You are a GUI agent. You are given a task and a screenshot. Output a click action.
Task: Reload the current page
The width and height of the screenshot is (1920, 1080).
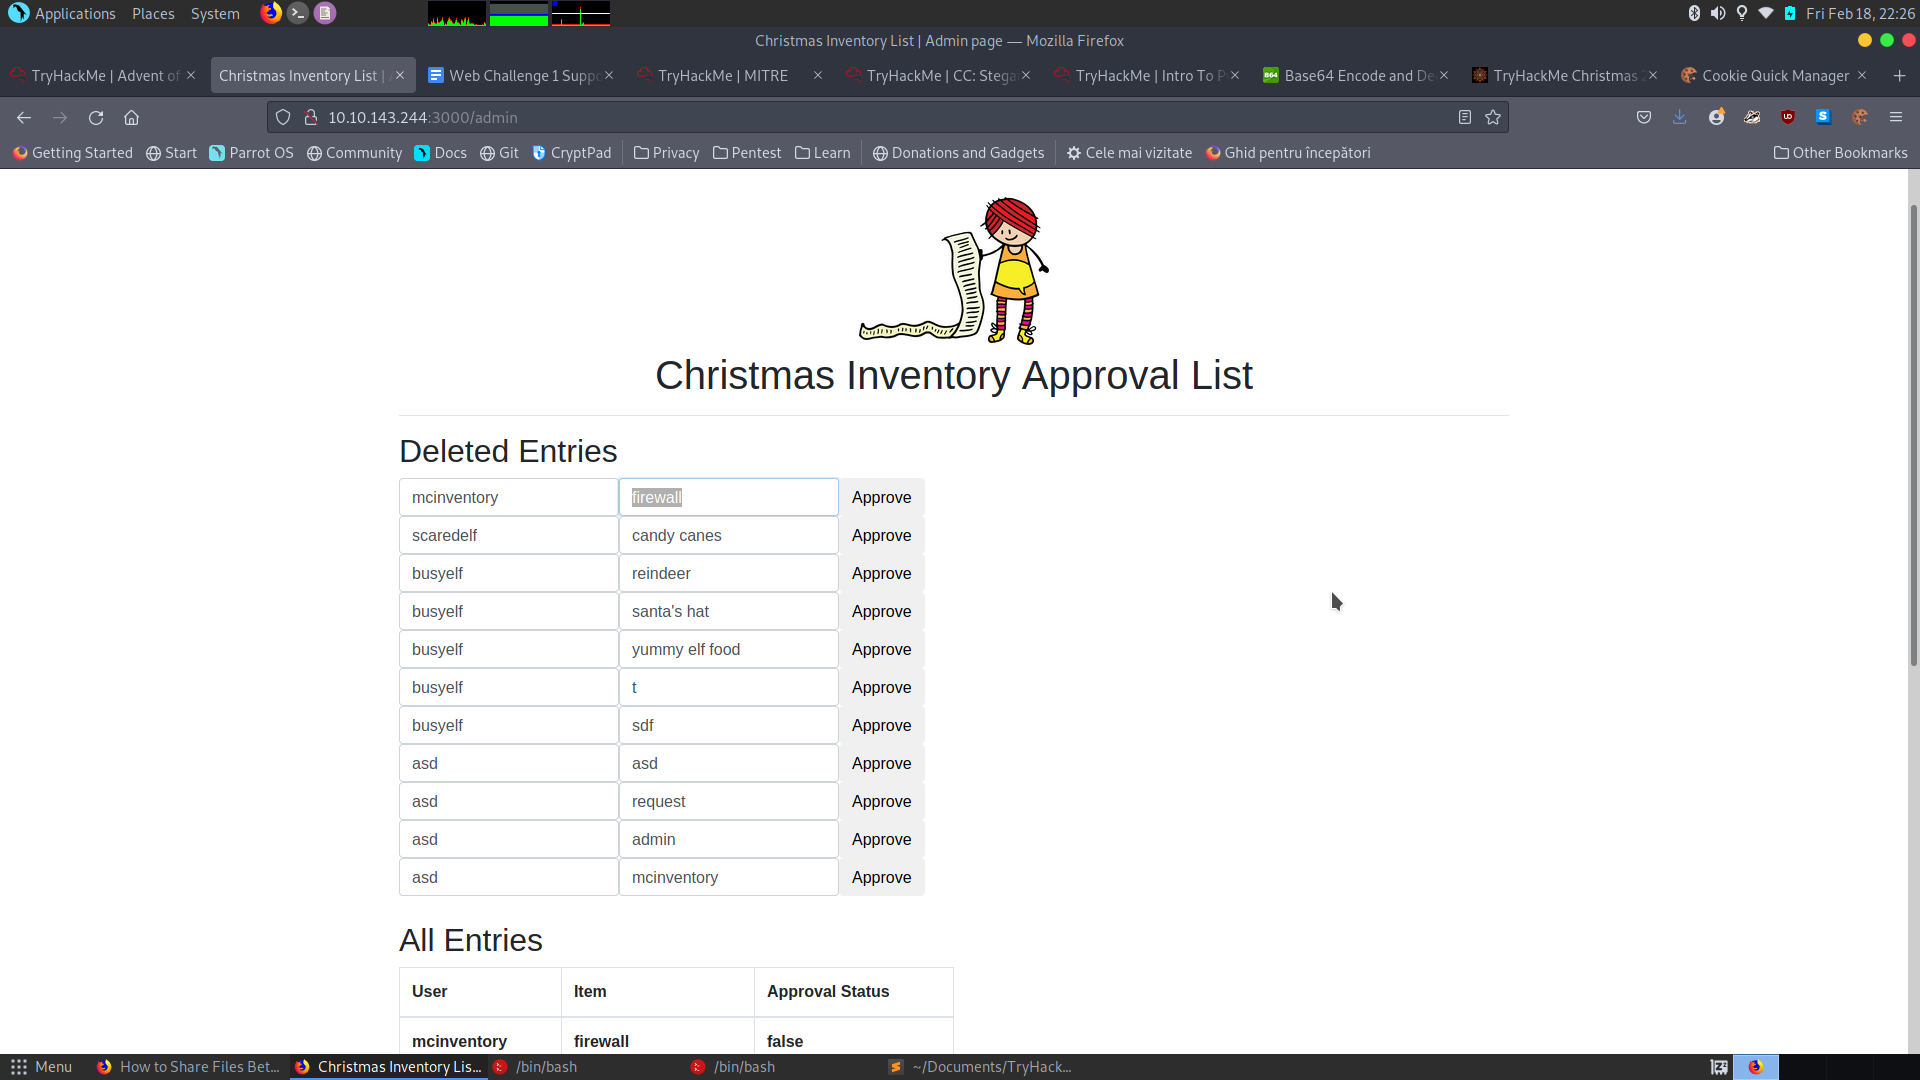click(96, 117)
